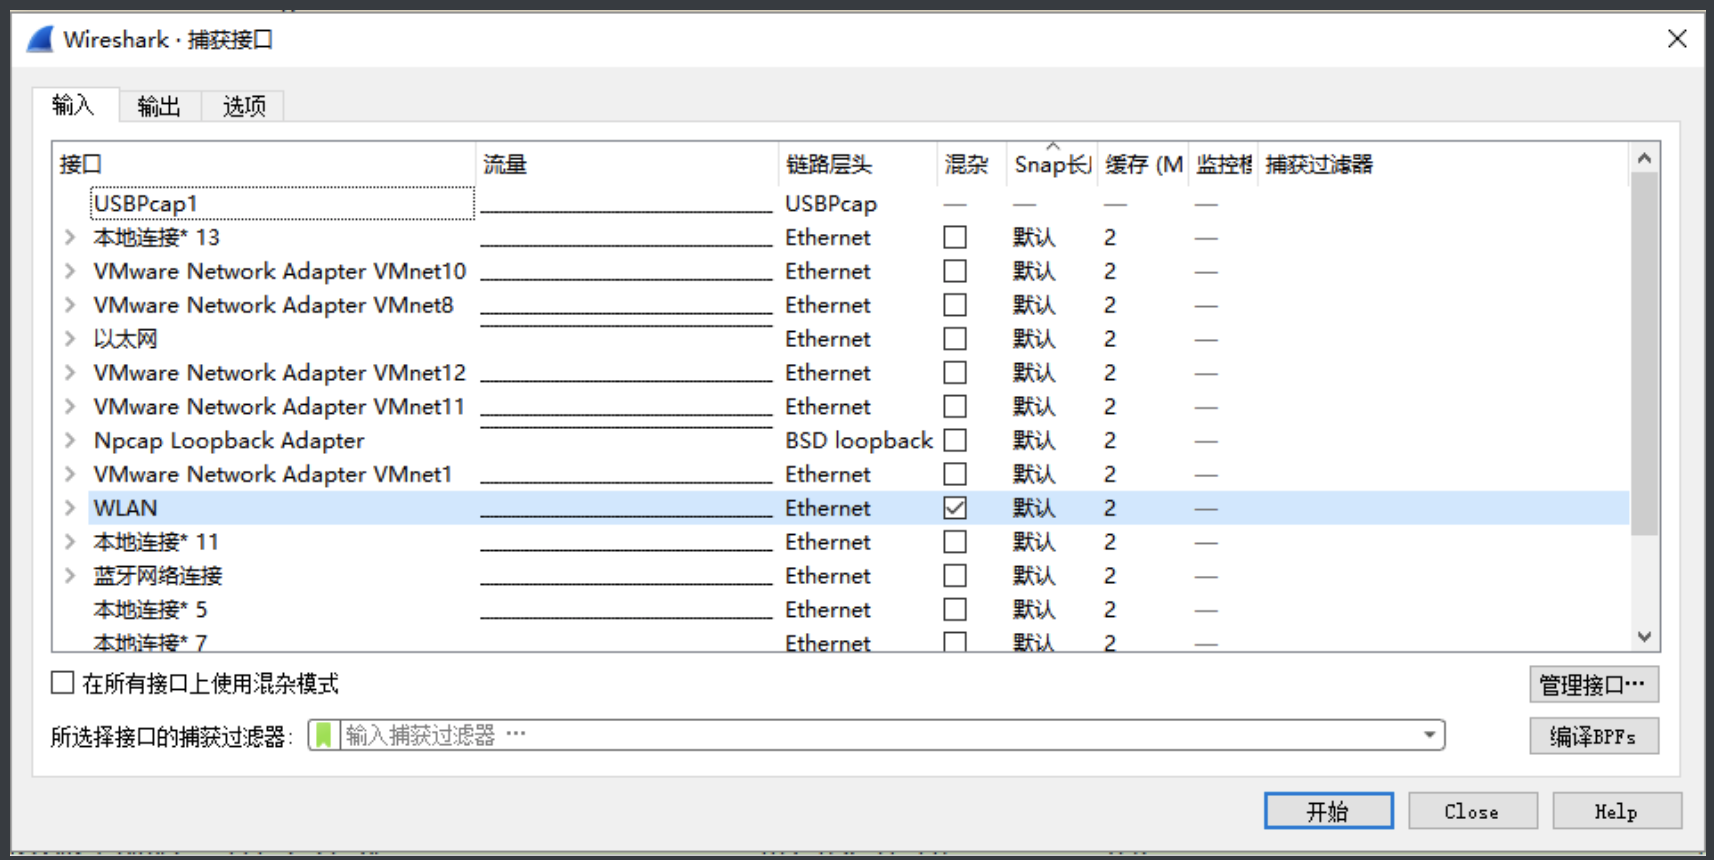The height and width of the screenshot is (860, 1714).
Task: Enable promiscuous mode for 本地连接* 13
Action: coord(955,237)
